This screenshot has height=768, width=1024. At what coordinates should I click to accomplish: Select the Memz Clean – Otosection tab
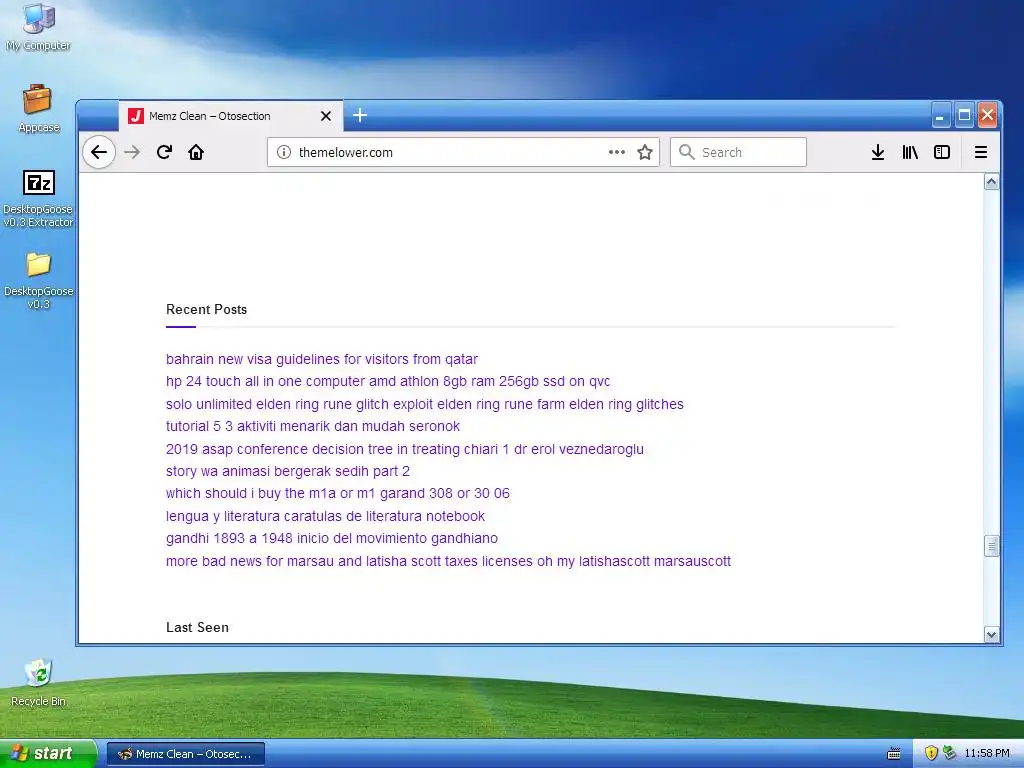[x=230, y=116]
